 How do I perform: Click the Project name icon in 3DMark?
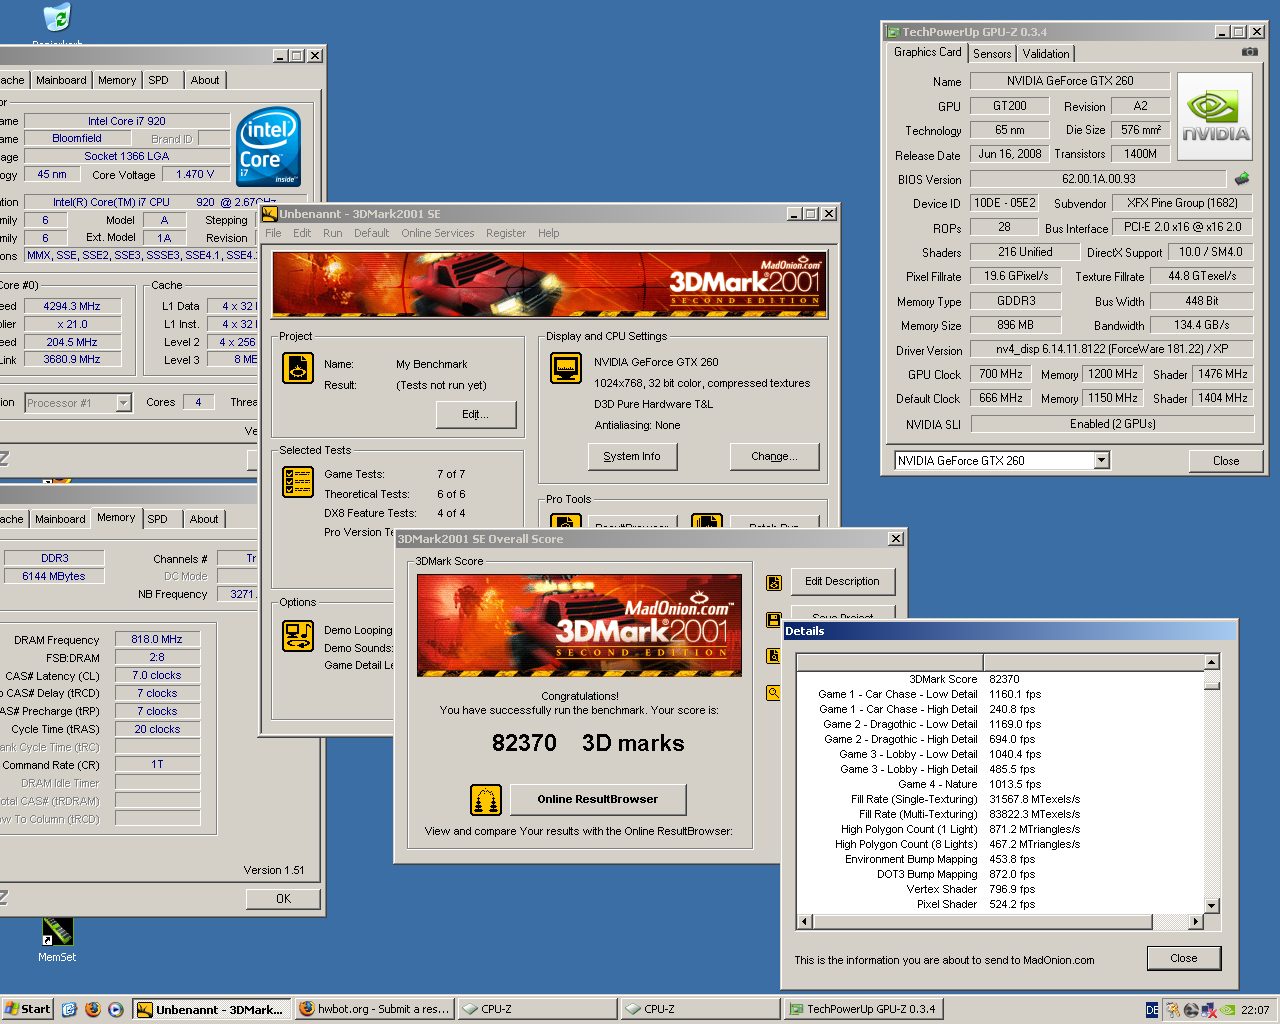tap(298, 368)
